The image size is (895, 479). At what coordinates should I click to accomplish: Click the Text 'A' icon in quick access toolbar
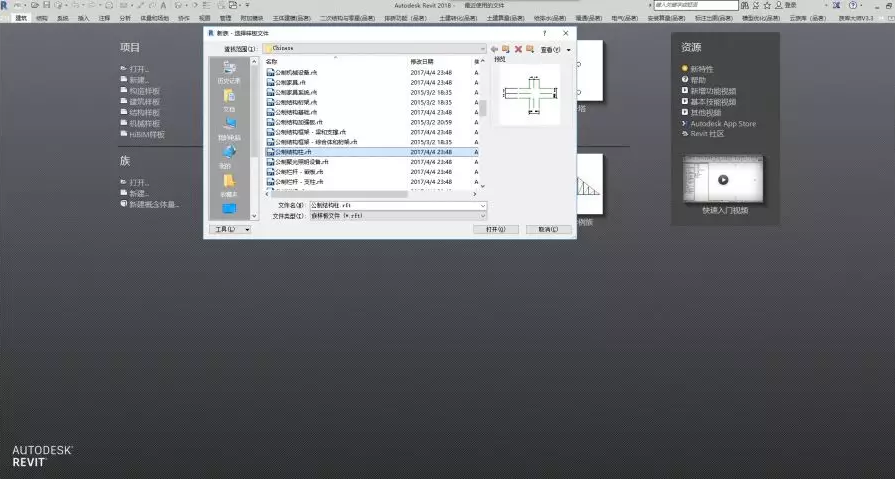(163, 5)
